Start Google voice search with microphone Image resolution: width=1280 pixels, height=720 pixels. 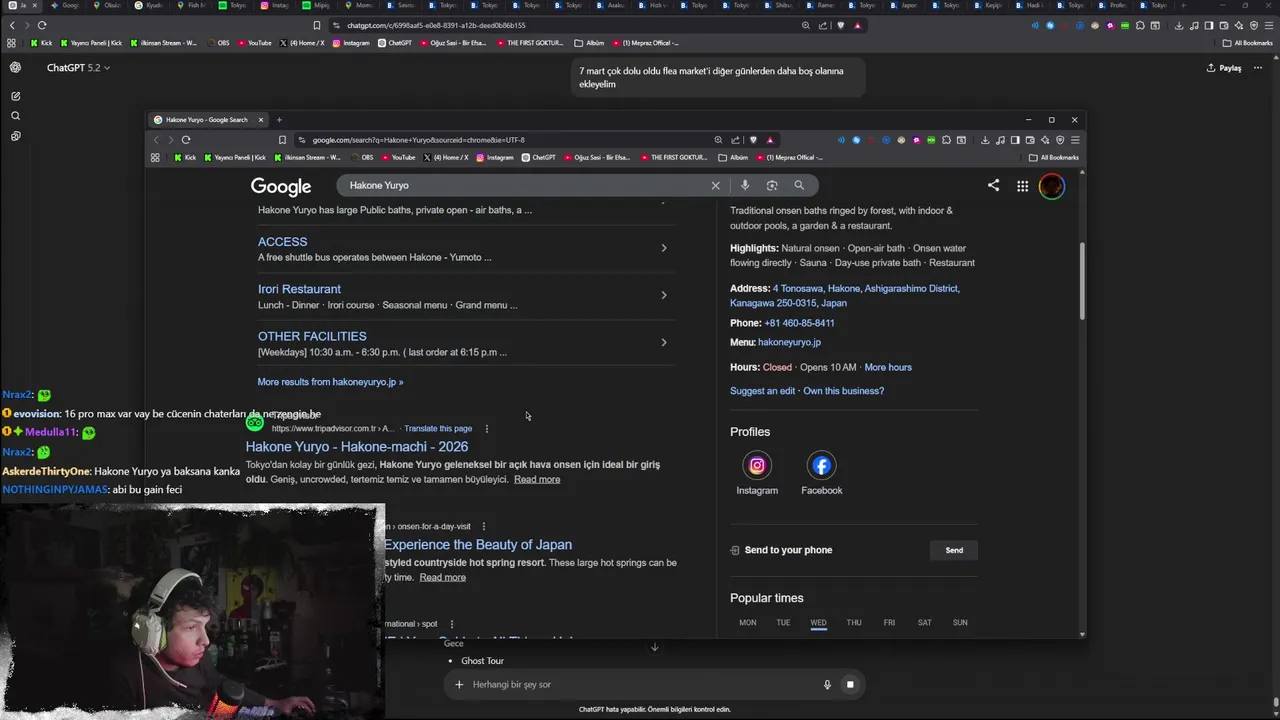coord(745,185)
